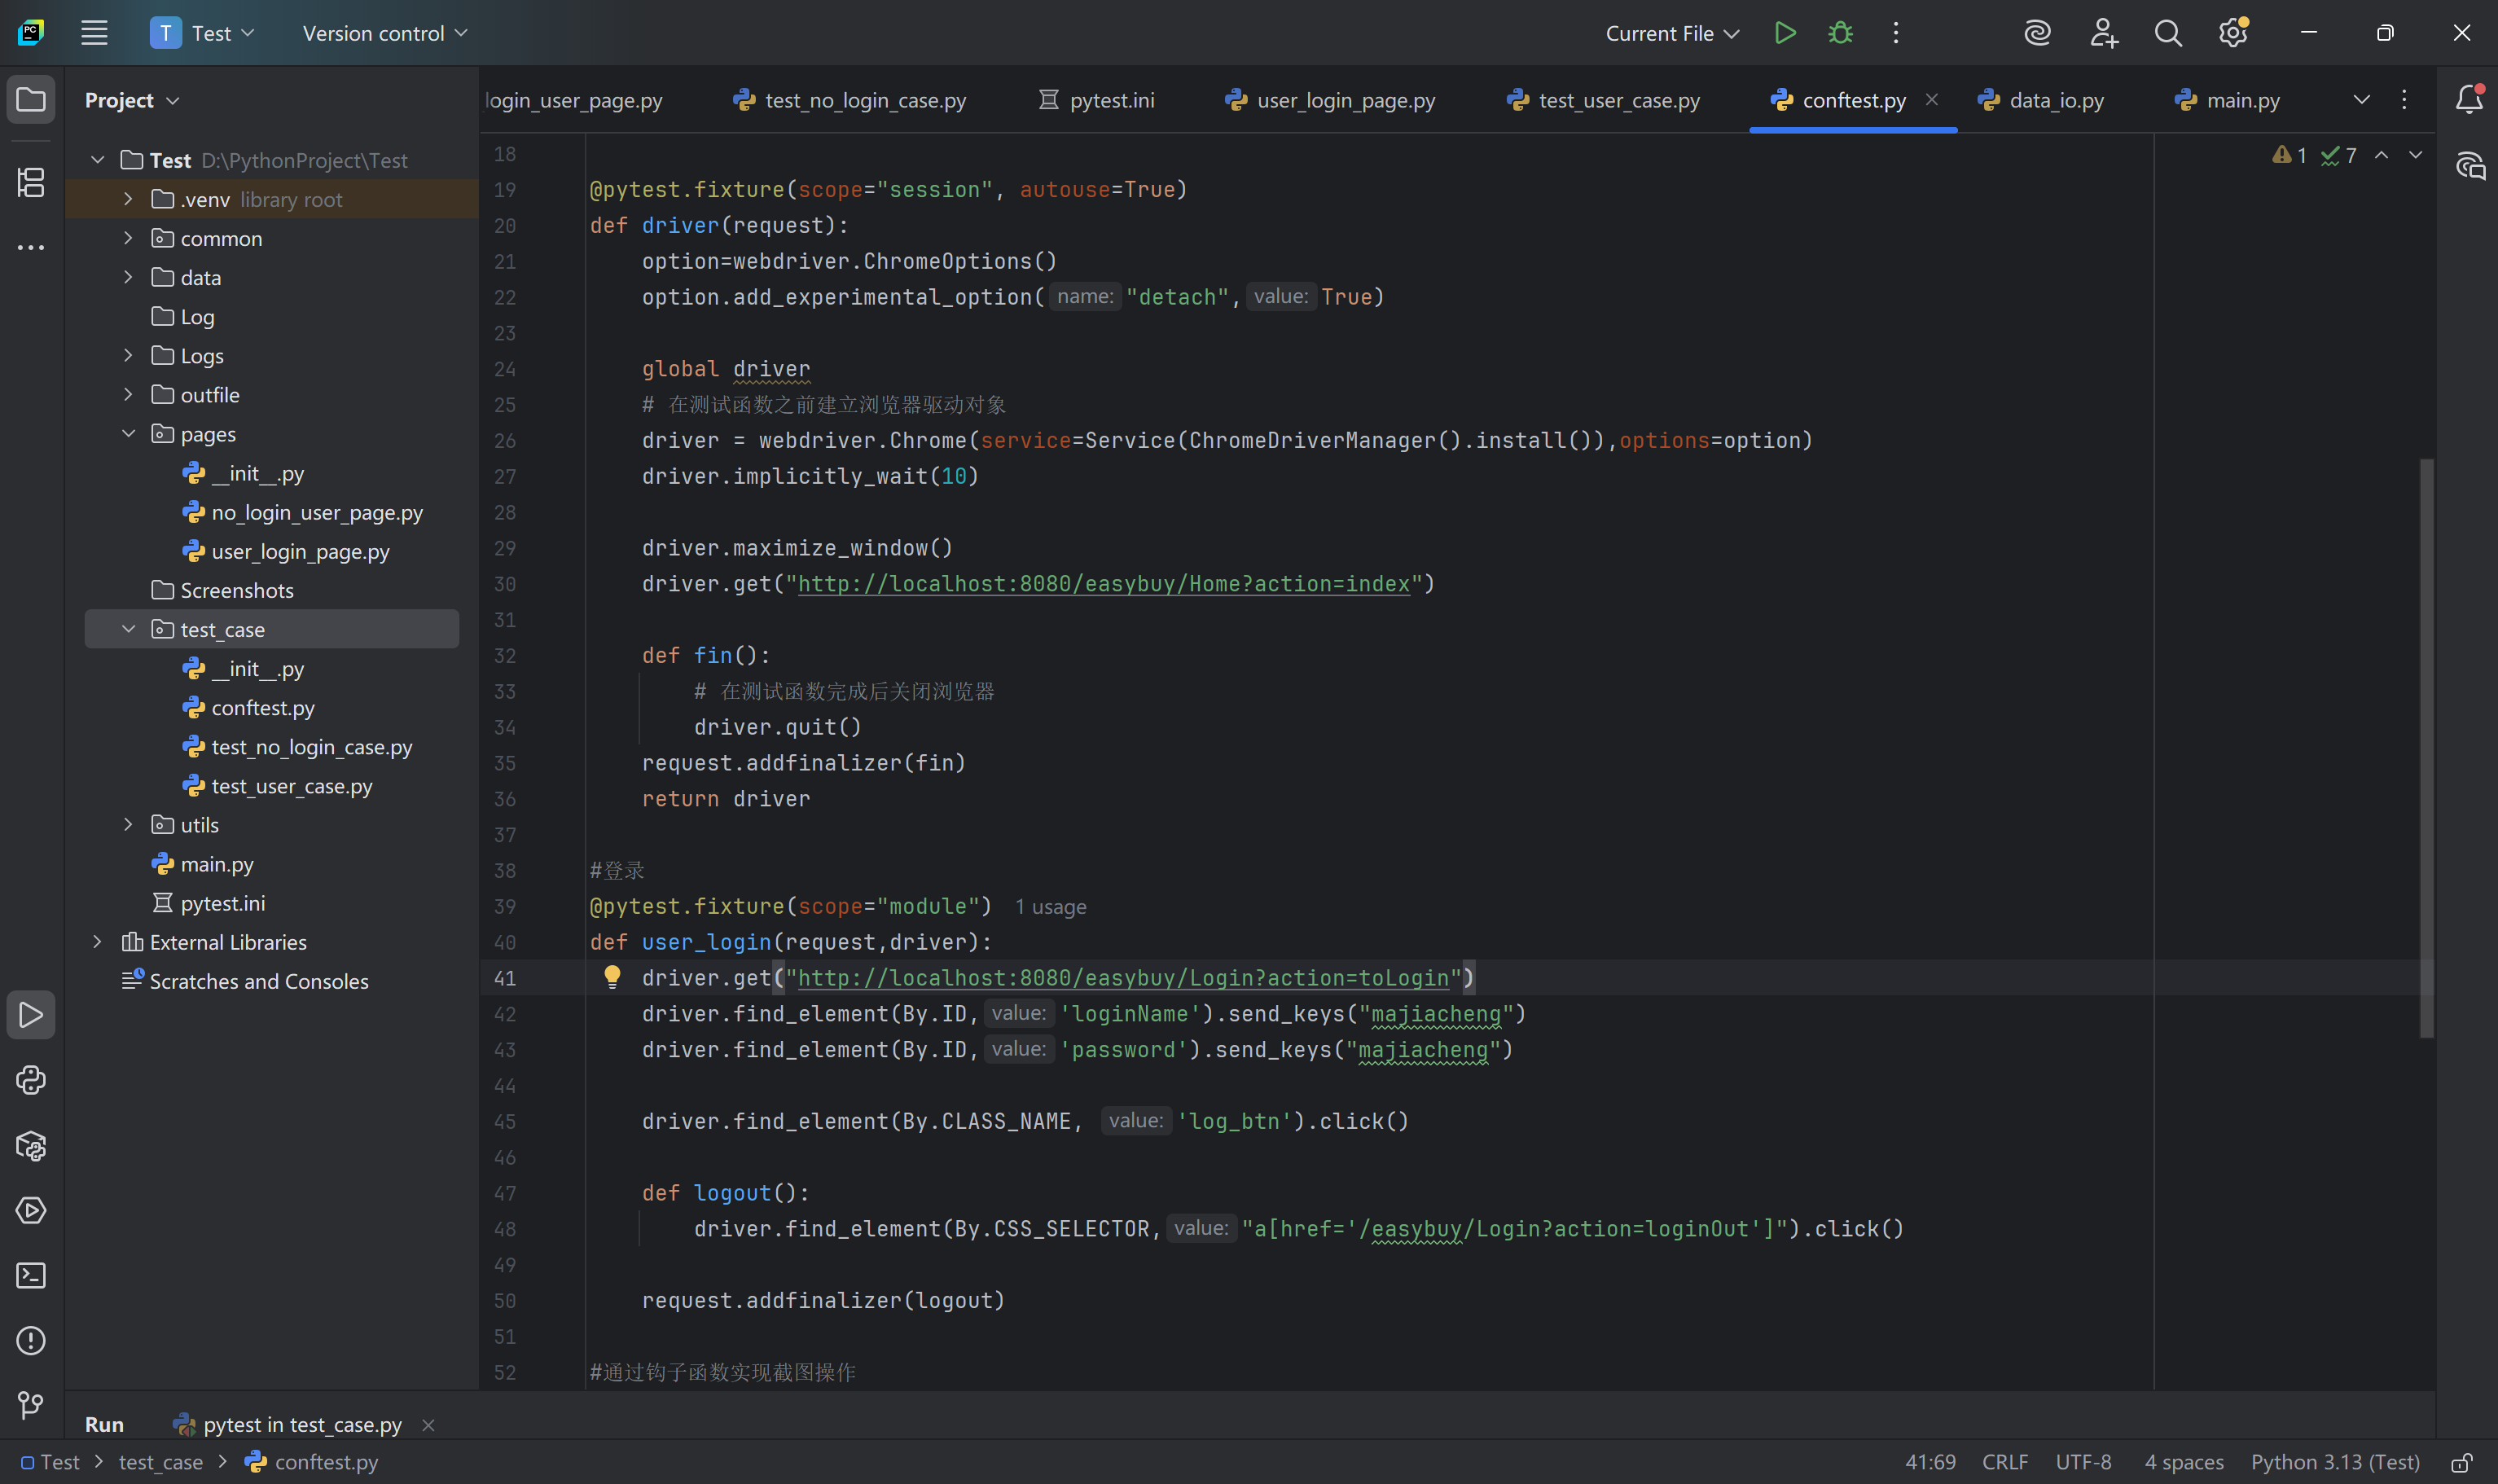Click the Python 3.13 (Test) interpreter

tap(2335, 1462)
